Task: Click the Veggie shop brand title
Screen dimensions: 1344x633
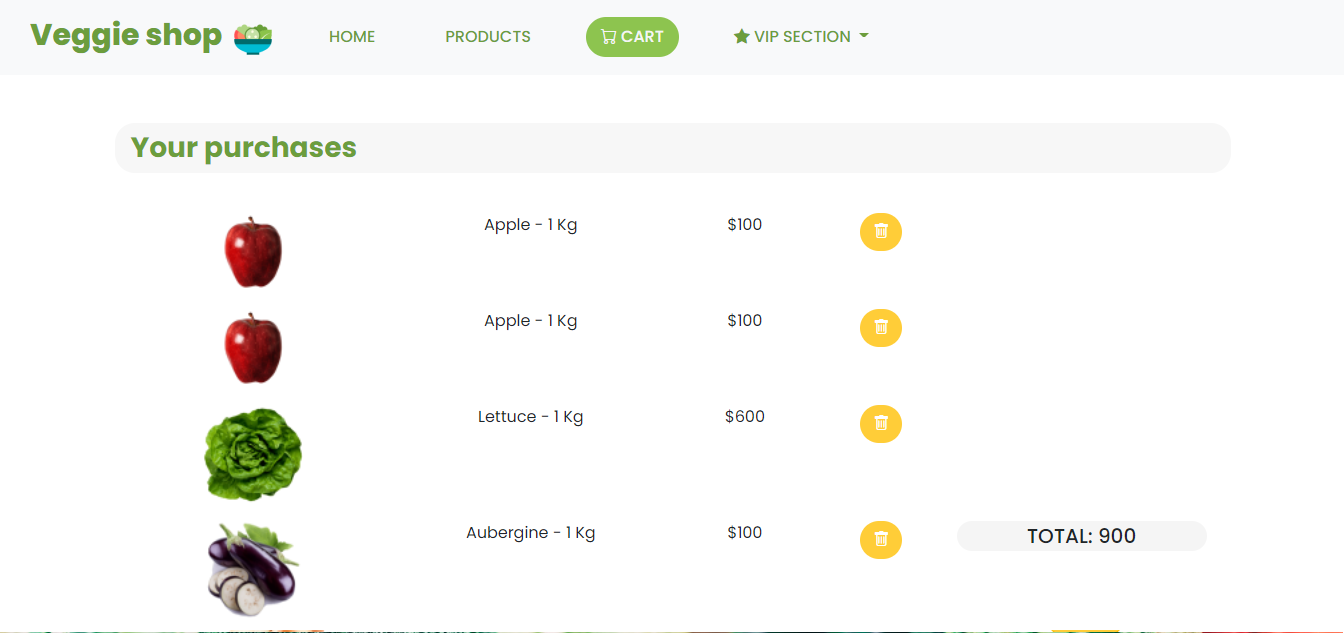Action: [x=126, y=35]
